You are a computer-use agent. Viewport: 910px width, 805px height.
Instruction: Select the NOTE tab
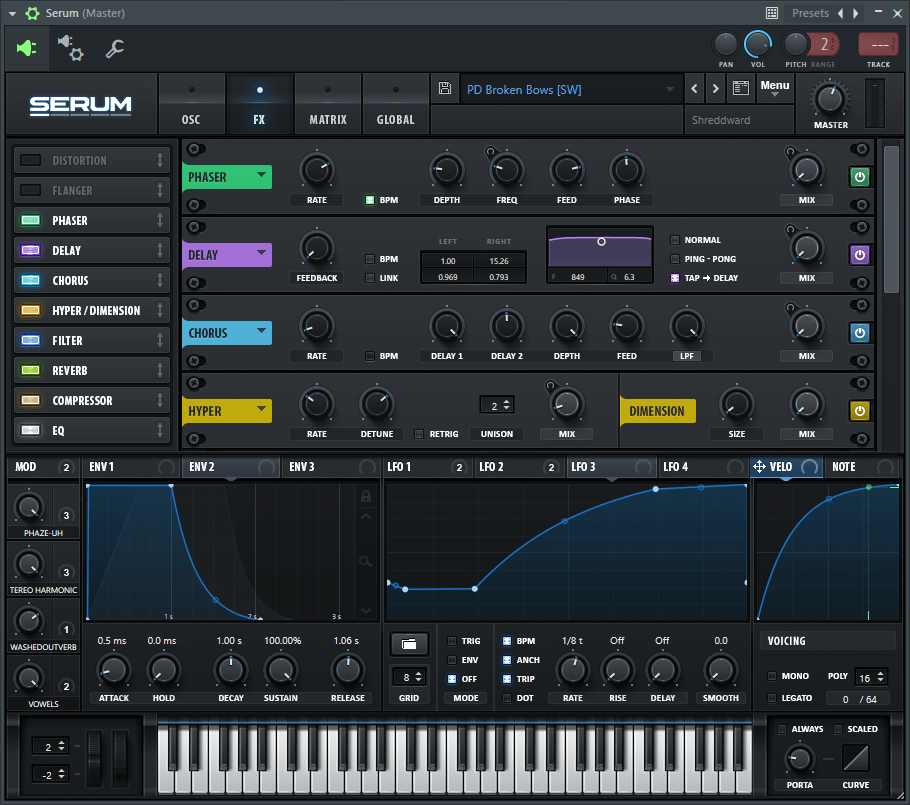coord(862,467)
